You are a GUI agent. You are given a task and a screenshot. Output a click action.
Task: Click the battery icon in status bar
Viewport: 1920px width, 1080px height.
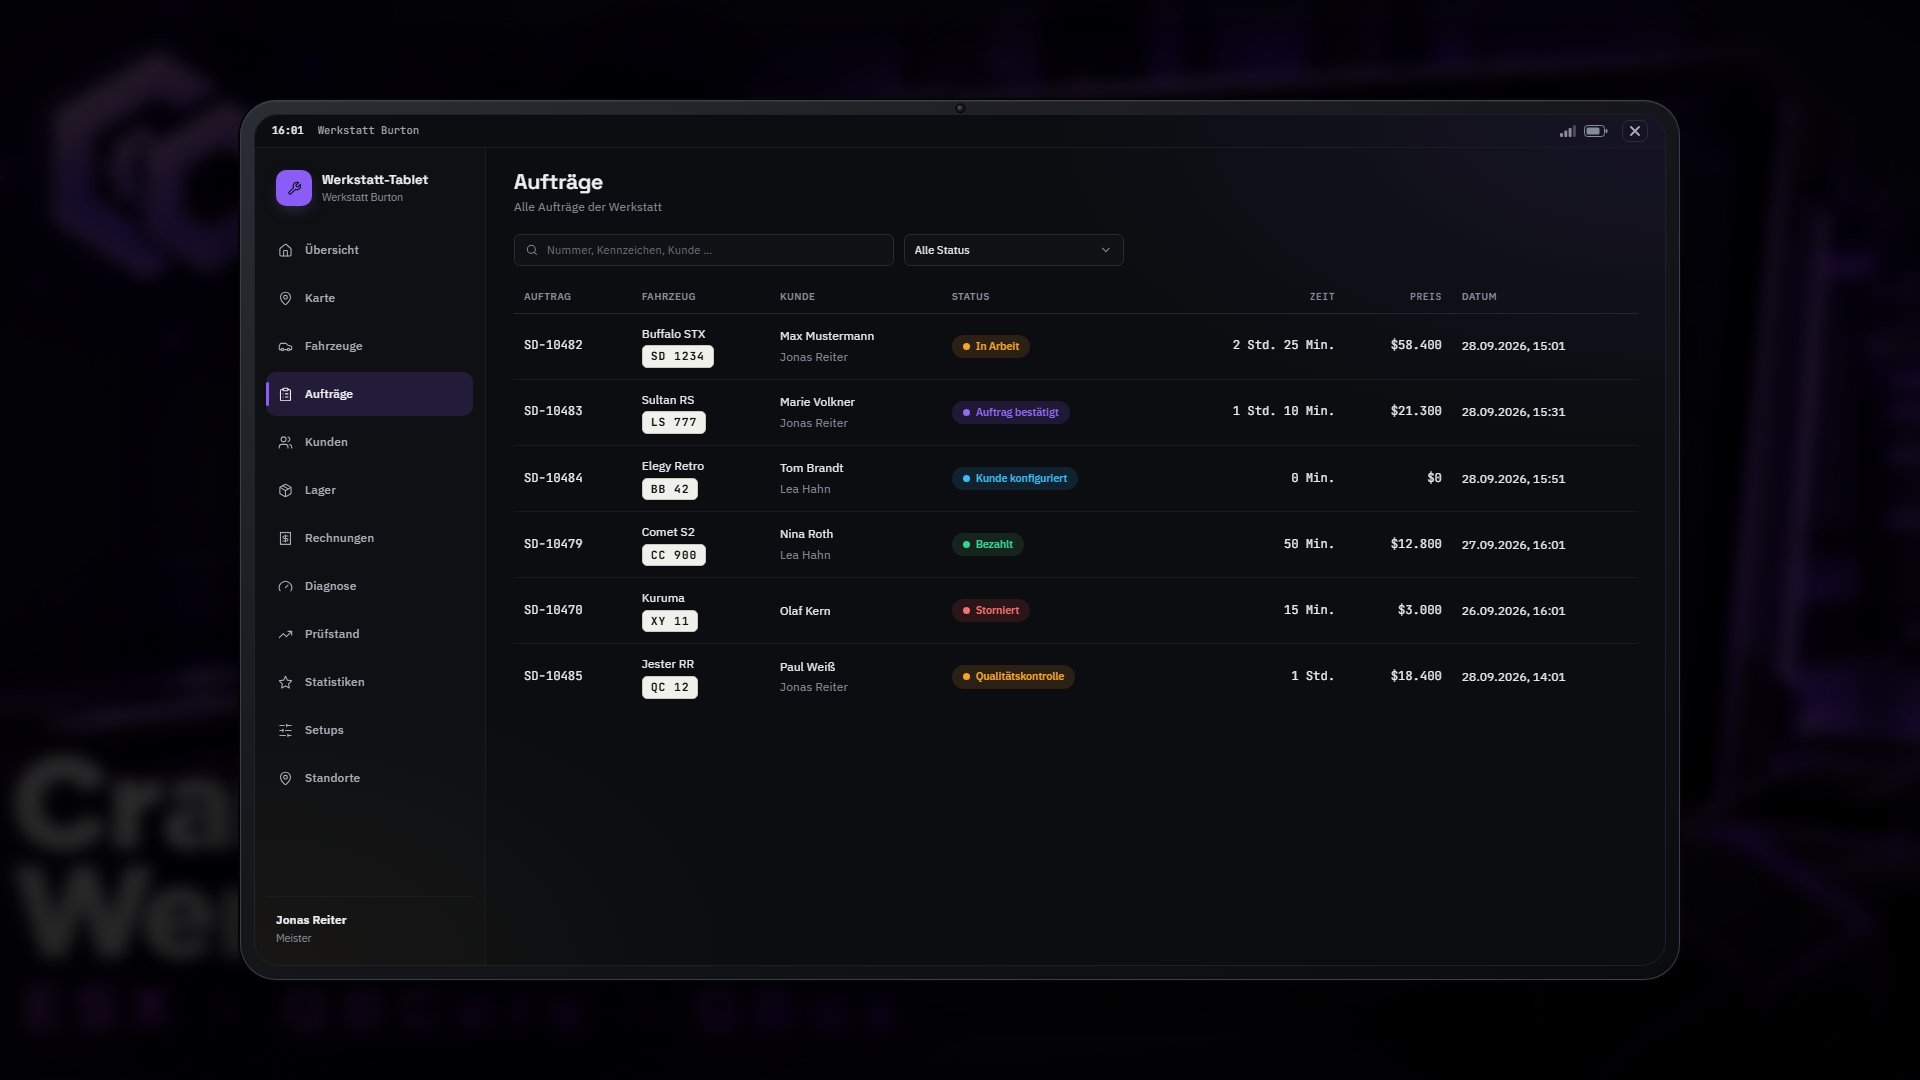[1596, 131]
